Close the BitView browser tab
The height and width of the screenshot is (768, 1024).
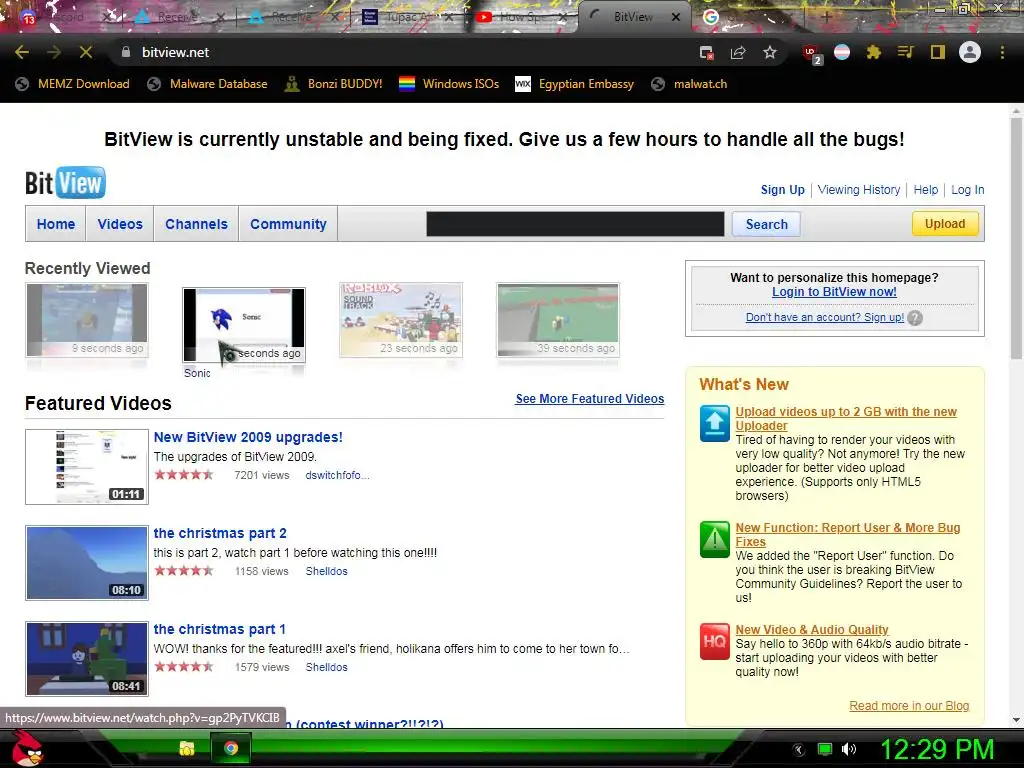point(677,17)
